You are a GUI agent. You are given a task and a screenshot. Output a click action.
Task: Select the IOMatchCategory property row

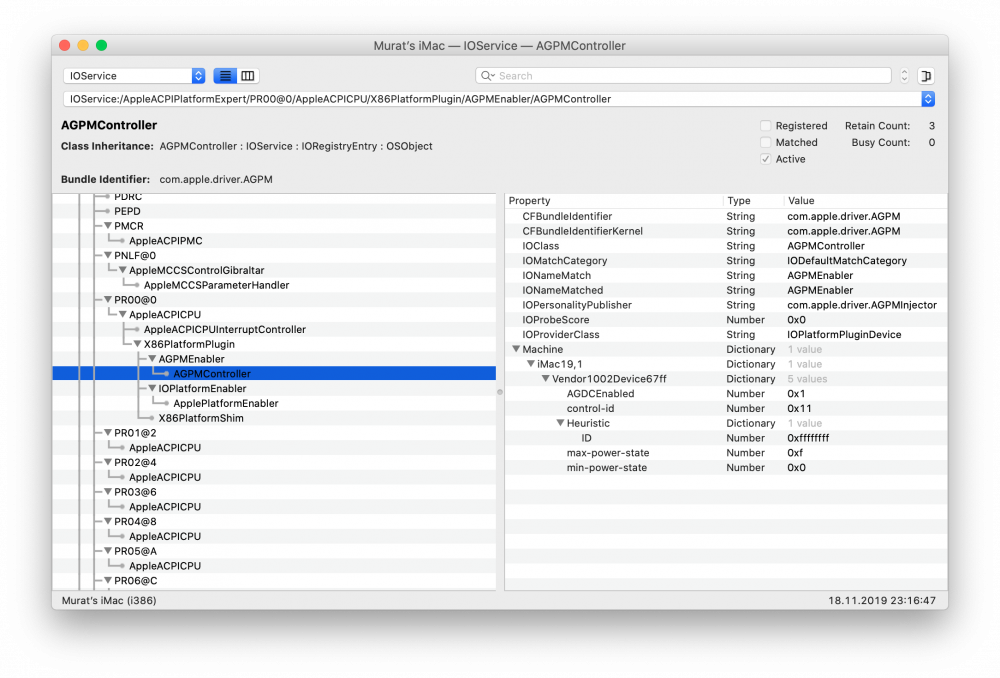(726, 261)
